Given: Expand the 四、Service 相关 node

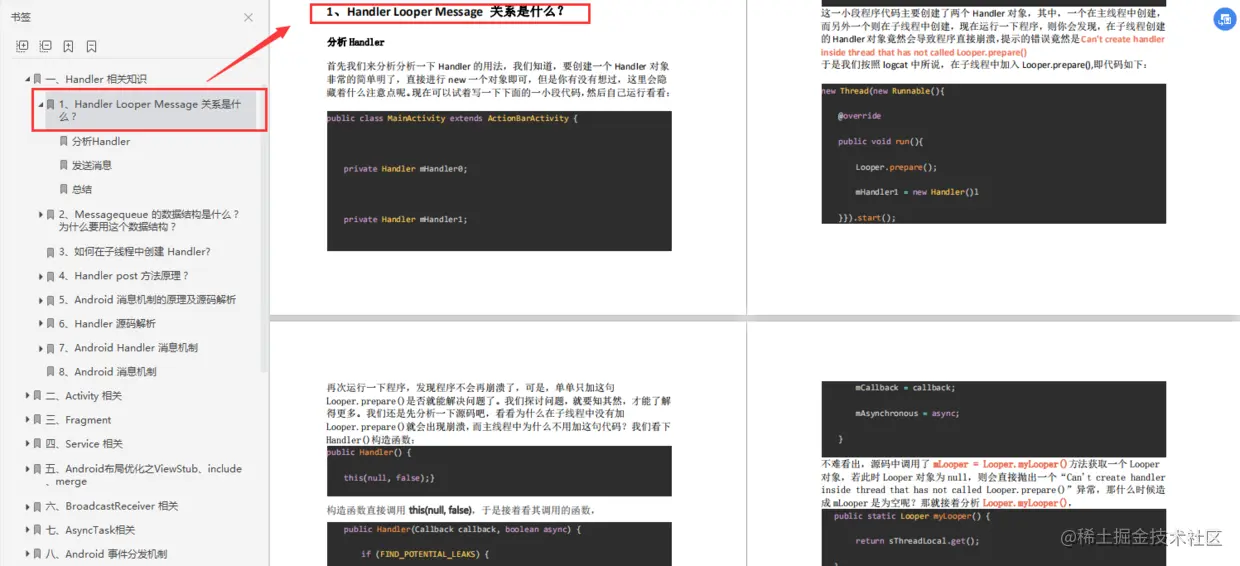Looking at the screenshot, I should [x=28, y=444].
